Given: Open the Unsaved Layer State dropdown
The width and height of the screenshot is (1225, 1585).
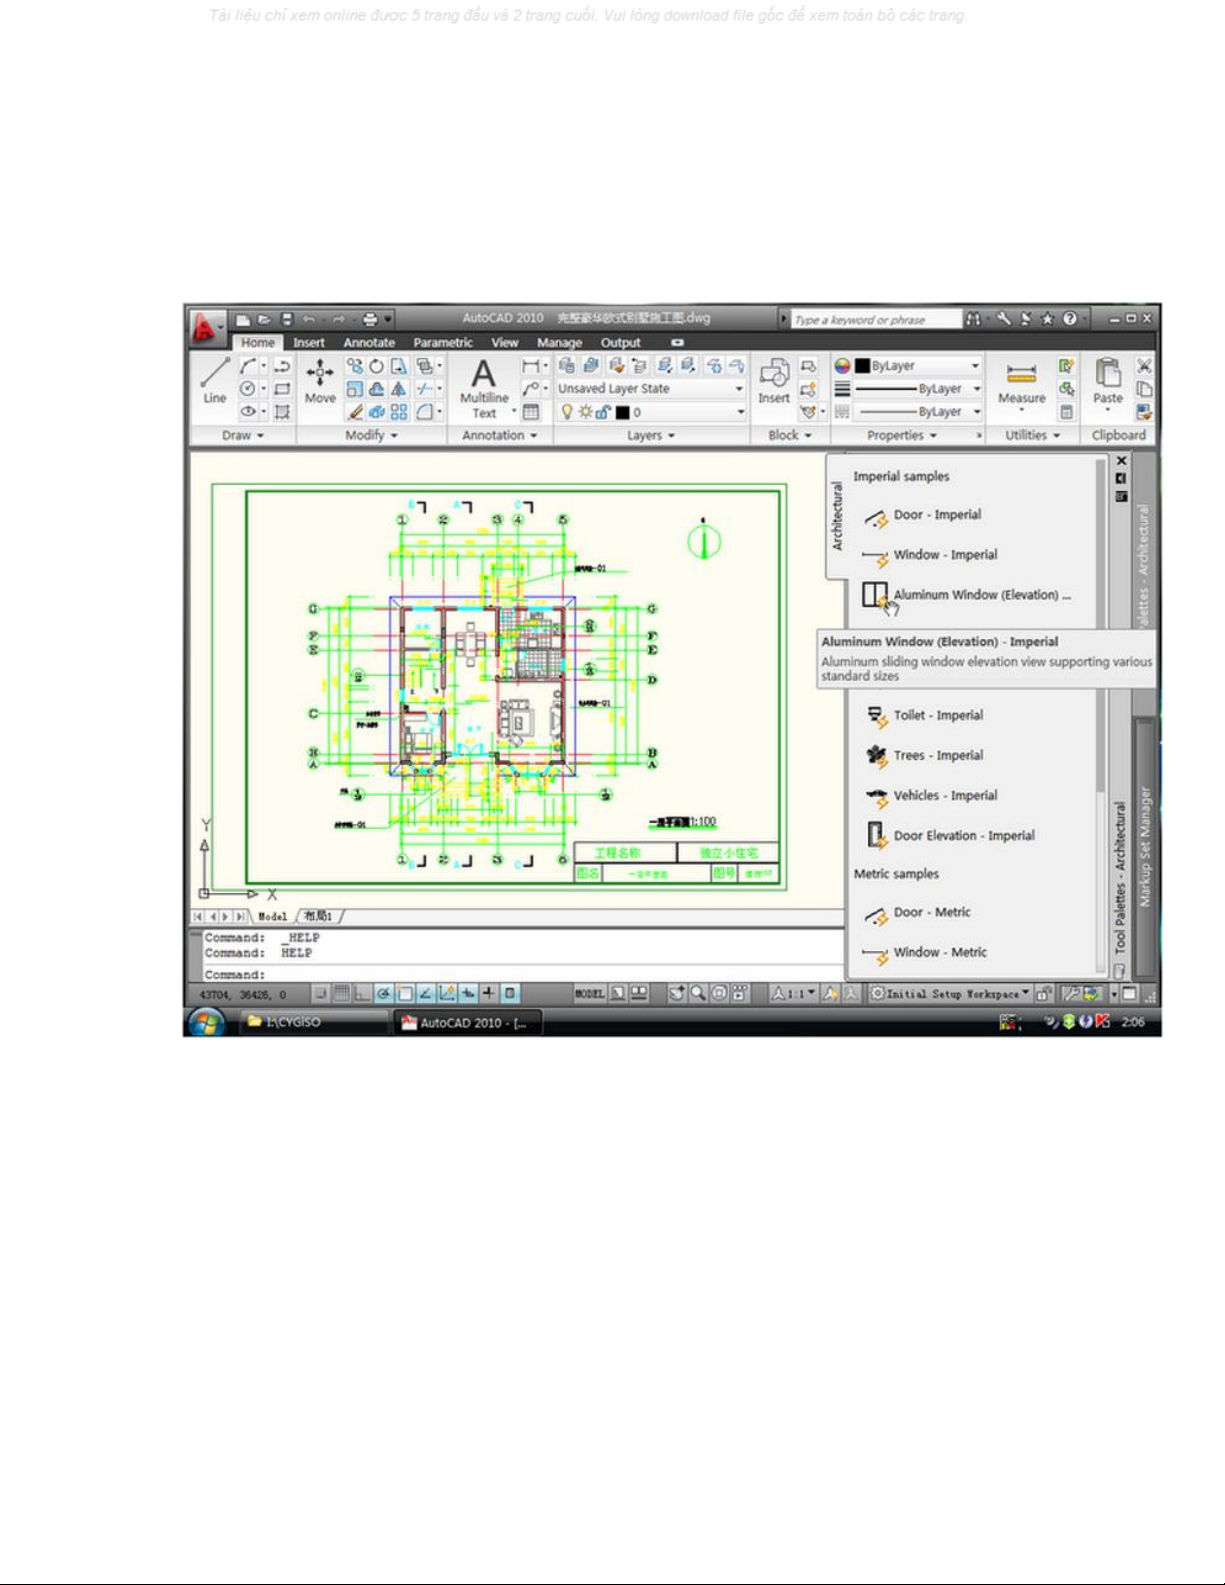Looking at the screenshot, I should pos(650,389).
